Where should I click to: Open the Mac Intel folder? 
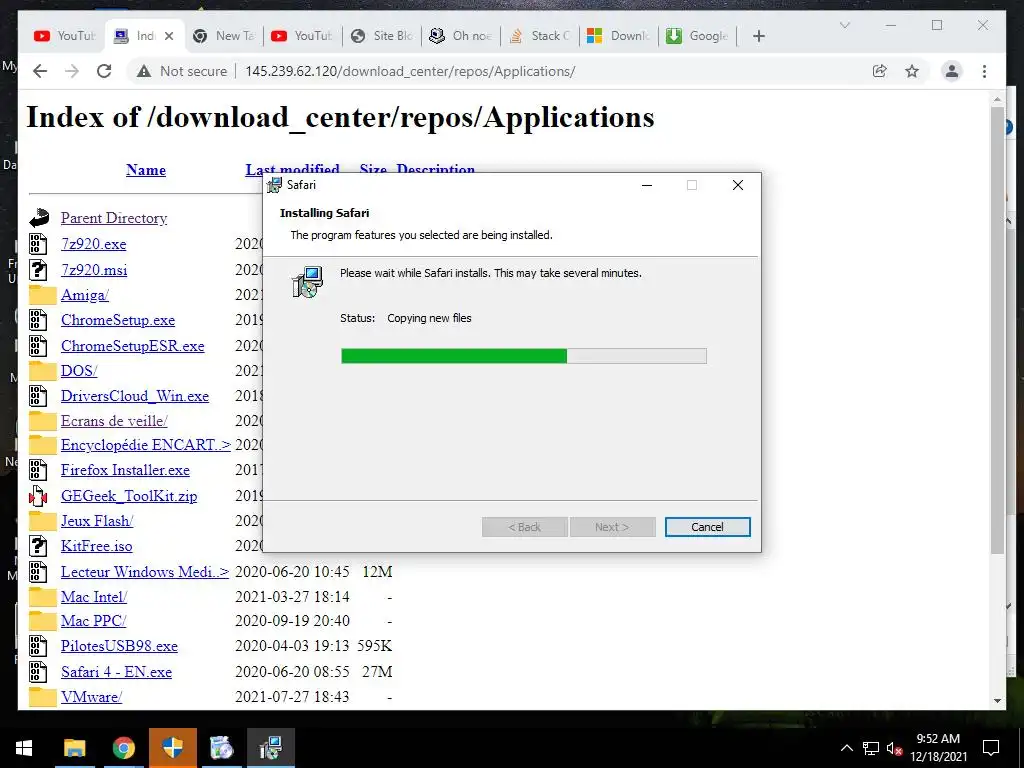coord(94,597)
